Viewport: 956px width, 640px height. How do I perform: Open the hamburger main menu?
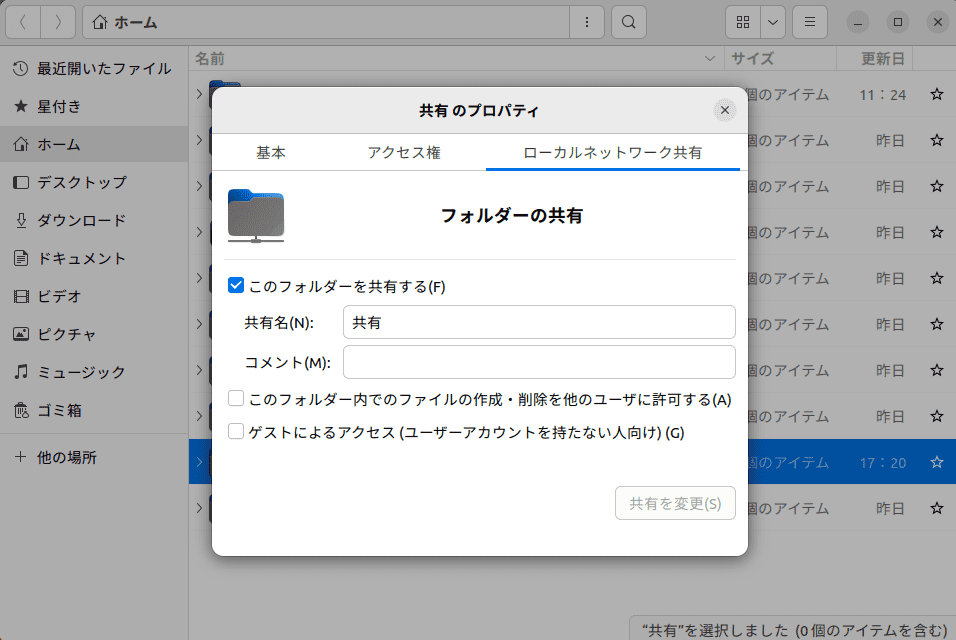point(810,23)
